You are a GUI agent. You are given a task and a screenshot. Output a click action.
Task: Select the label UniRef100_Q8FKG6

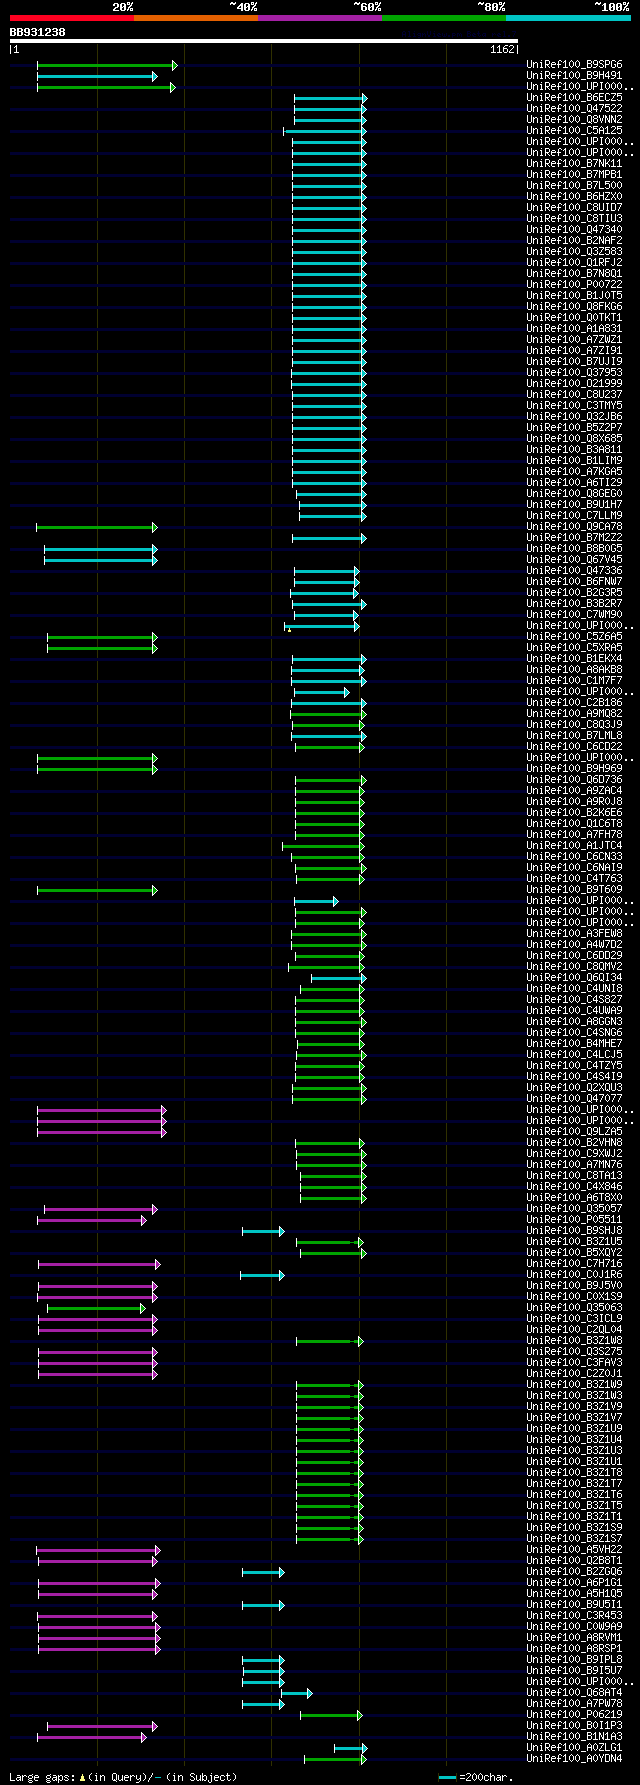point(574,307)
